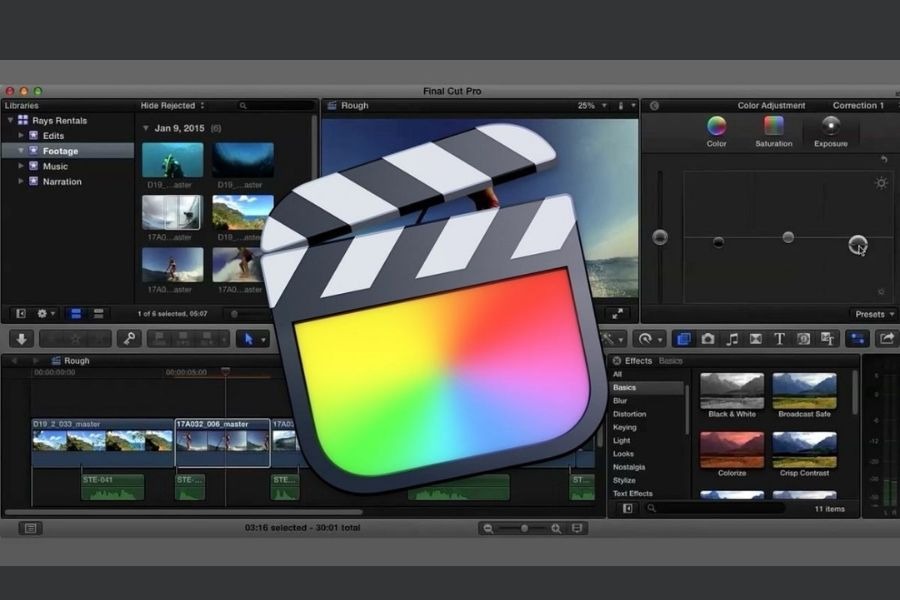Reset the exposure with the undo arrow
The image size is (900, 600).
pyautogui.click(x=883, y=160)
